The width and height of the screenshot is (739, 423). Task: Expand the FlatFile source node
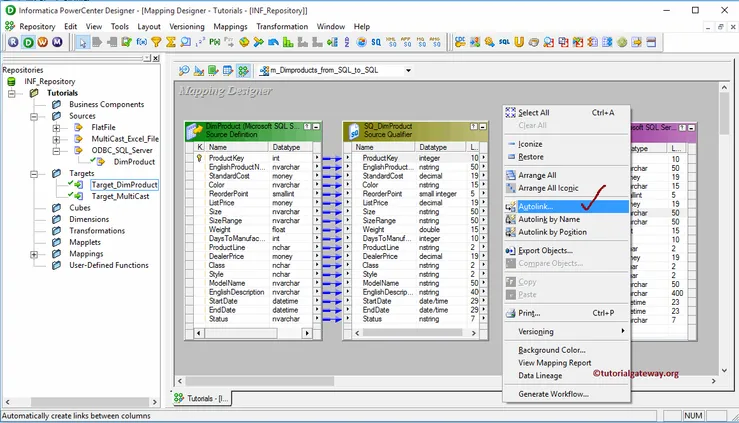[x=56, y=128]
